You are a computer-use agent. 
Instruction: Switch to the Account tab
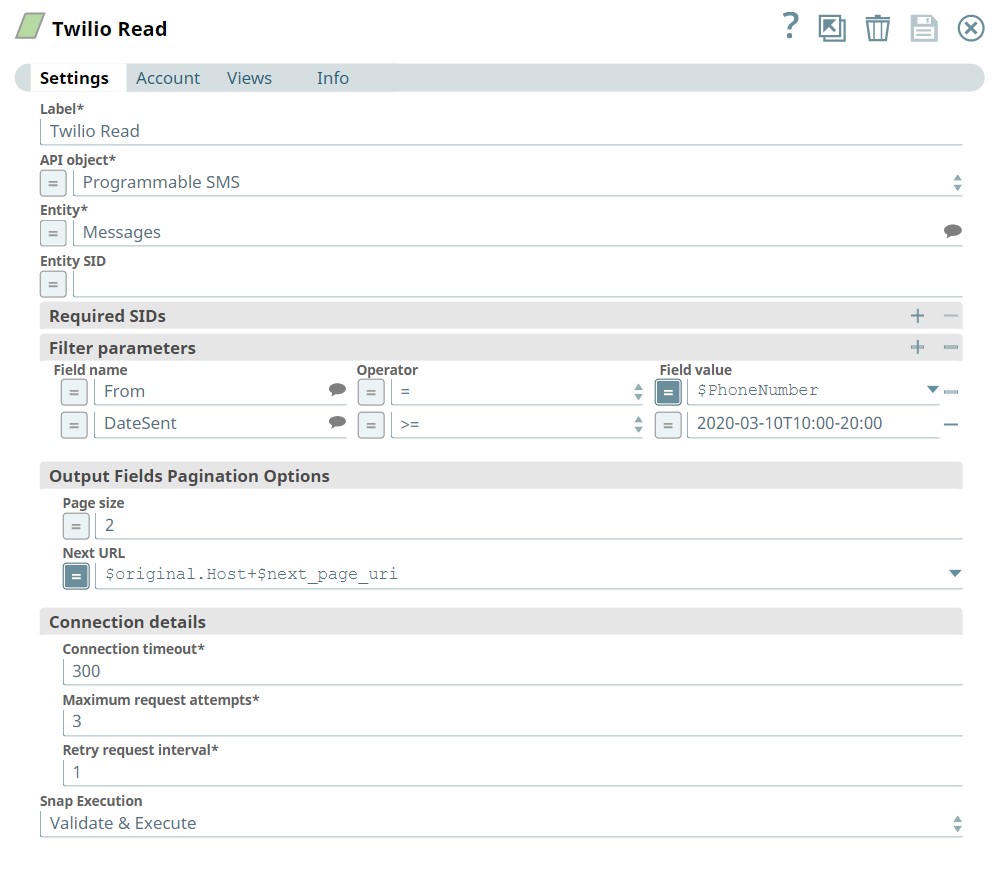[x=168, y=78]
